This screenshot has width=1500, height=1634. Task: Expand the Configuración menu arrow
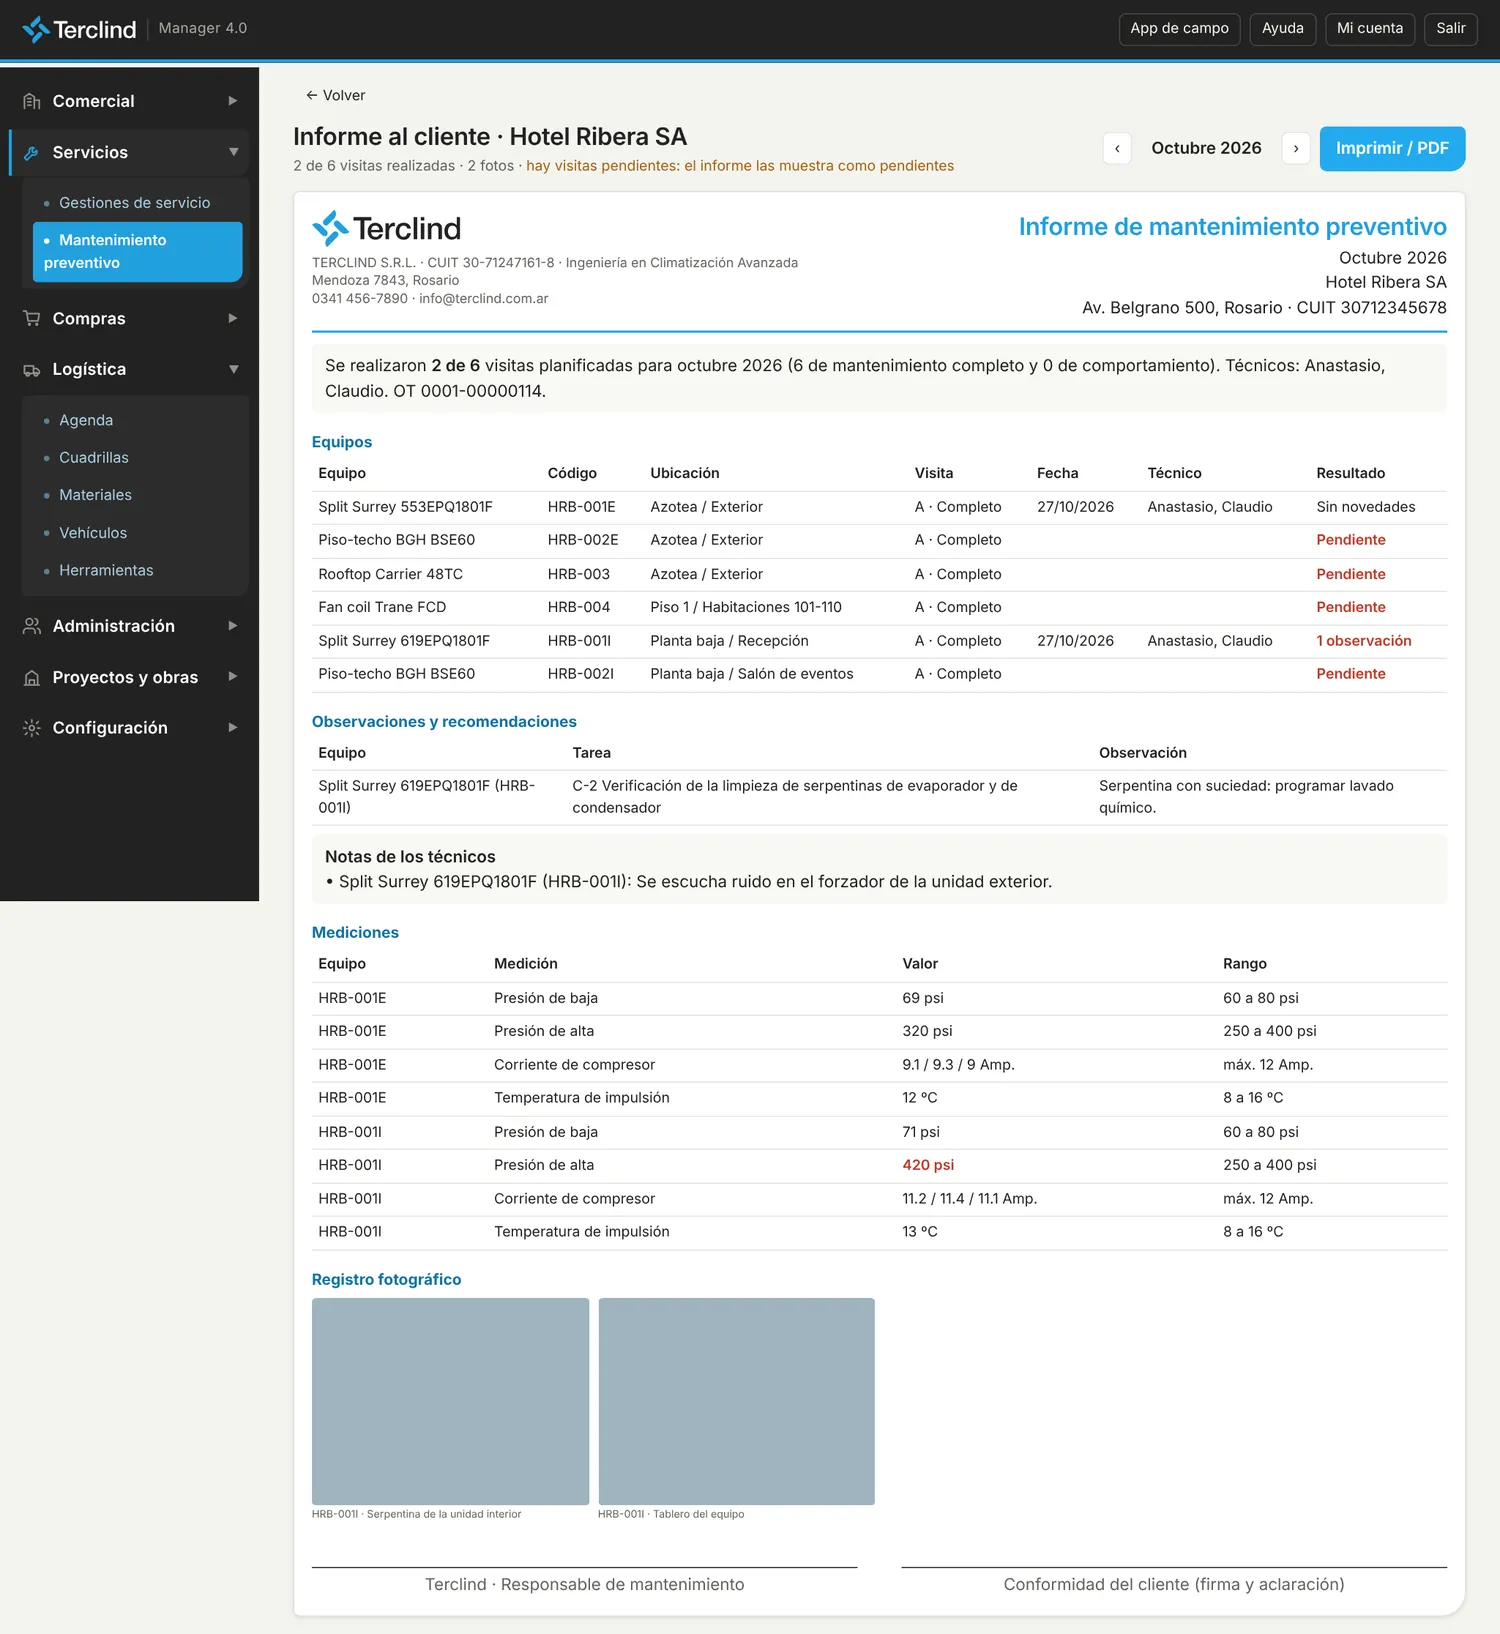[x=233, y=728]
